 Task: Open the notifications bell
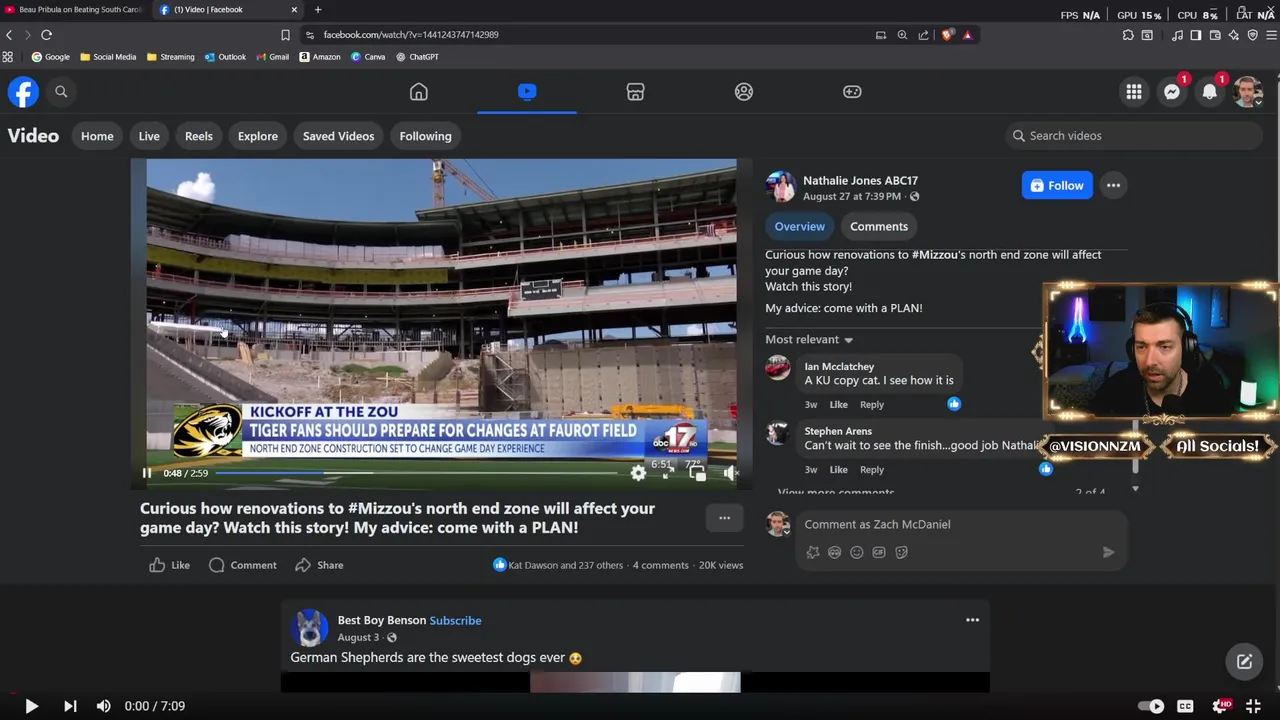(x=1210, y=92)
